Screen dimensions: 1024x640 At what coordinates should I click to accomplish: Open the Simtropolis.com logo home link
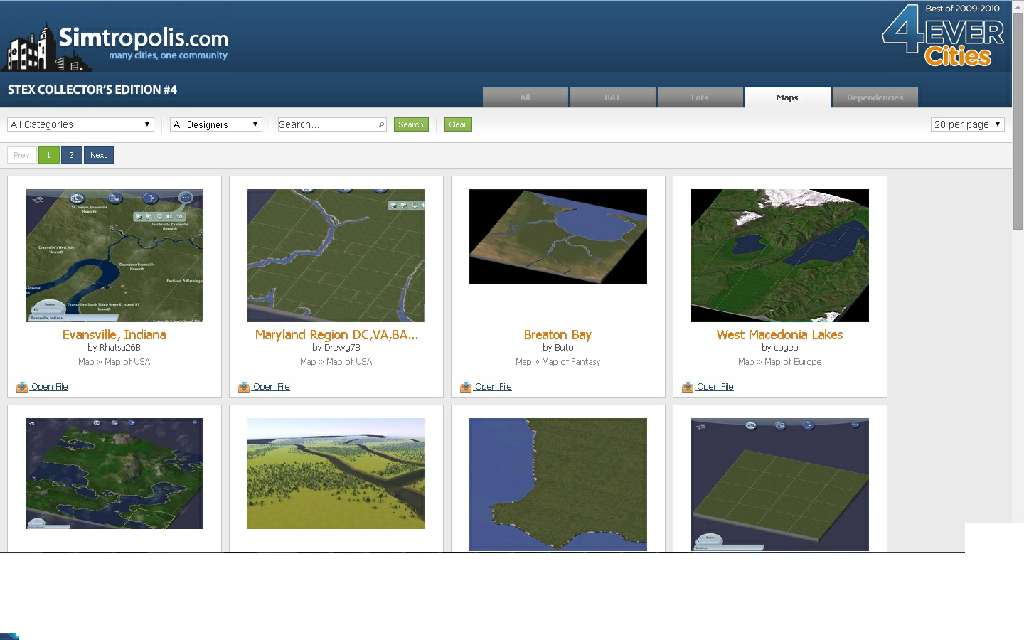116,46
